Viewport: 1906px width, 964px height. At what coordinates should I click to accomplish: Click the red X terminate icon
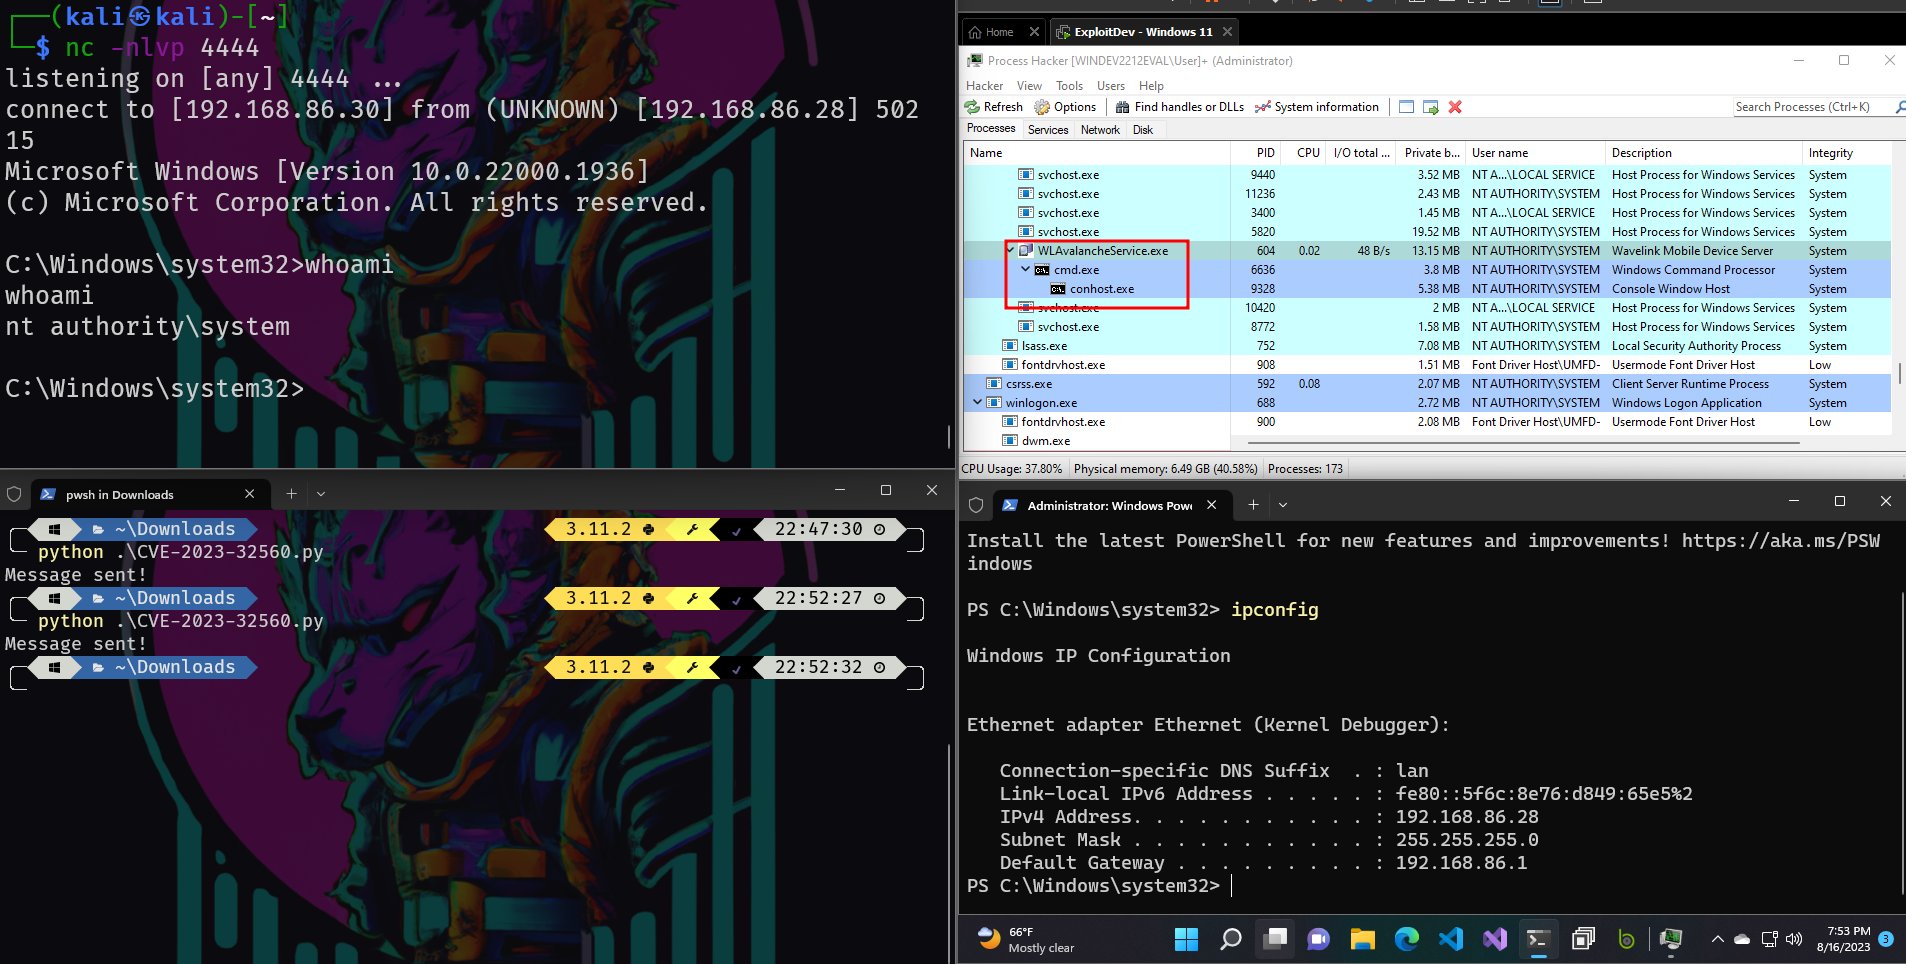coord(1455,107)
